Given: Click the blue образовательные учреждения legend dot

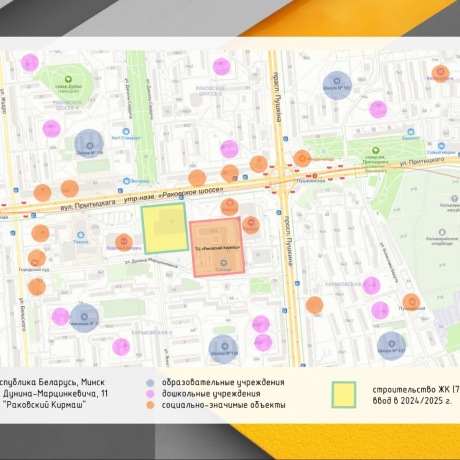Looking at the screenshot, I should coord(150,383).
